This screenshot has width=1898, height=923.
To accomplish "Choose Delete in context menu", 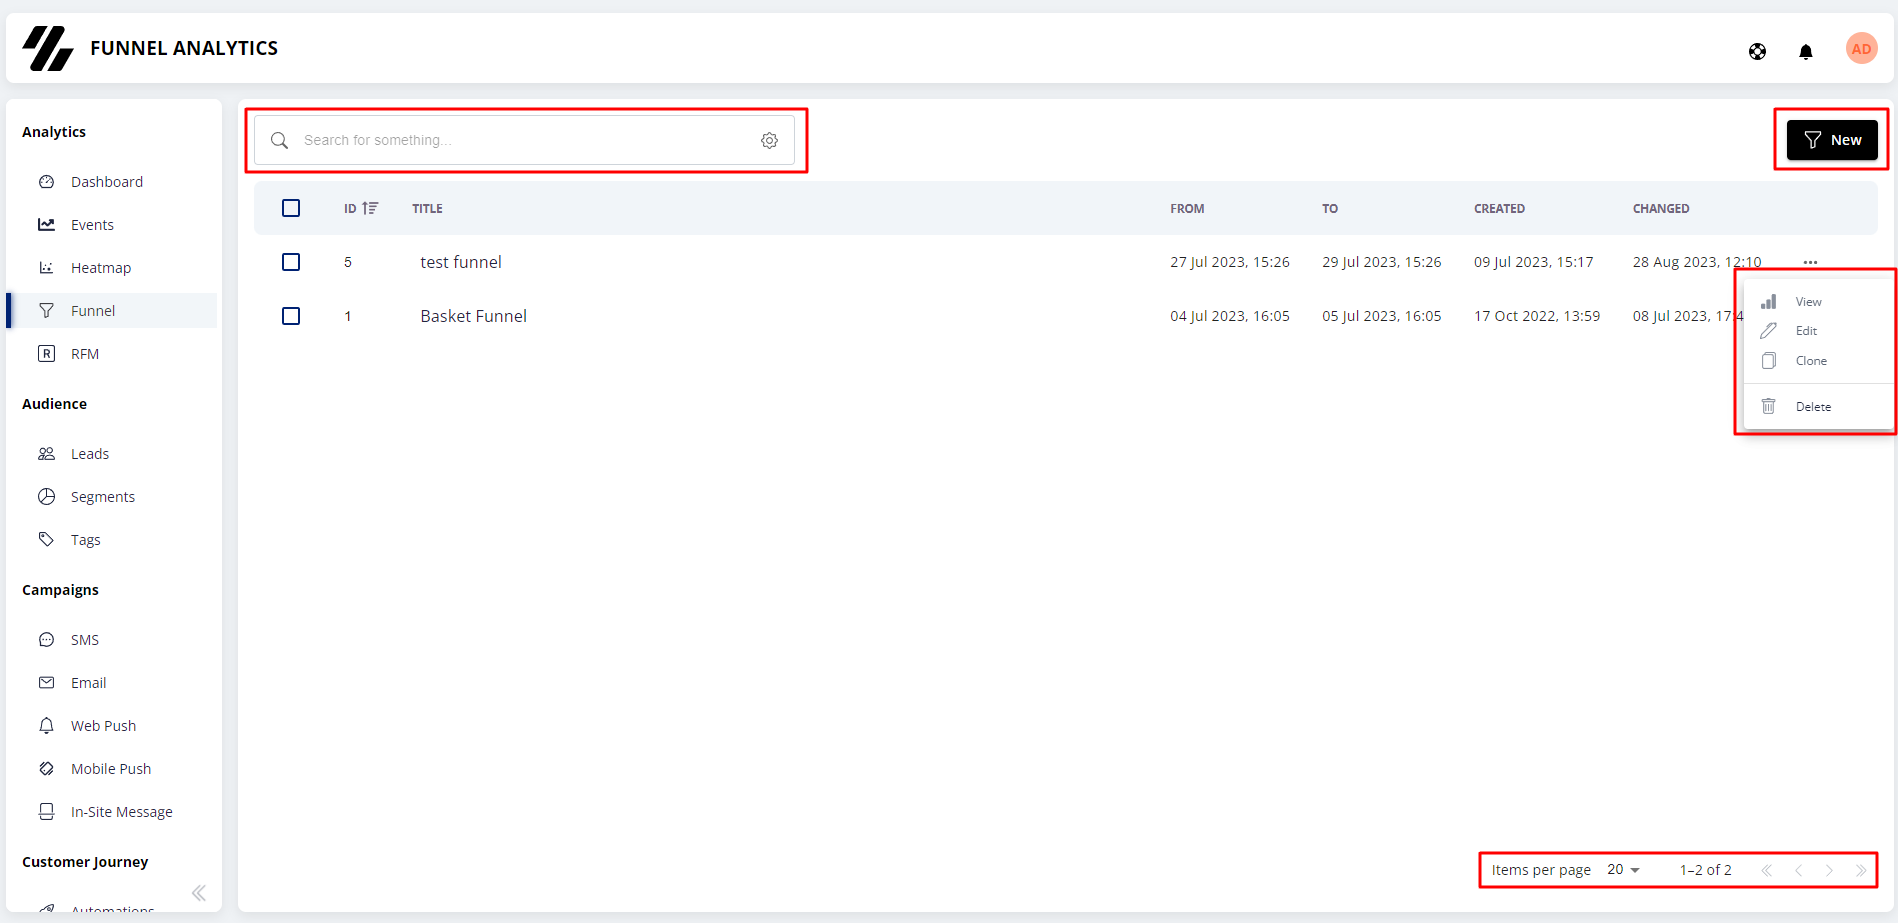I will (x=1818, y=407).
